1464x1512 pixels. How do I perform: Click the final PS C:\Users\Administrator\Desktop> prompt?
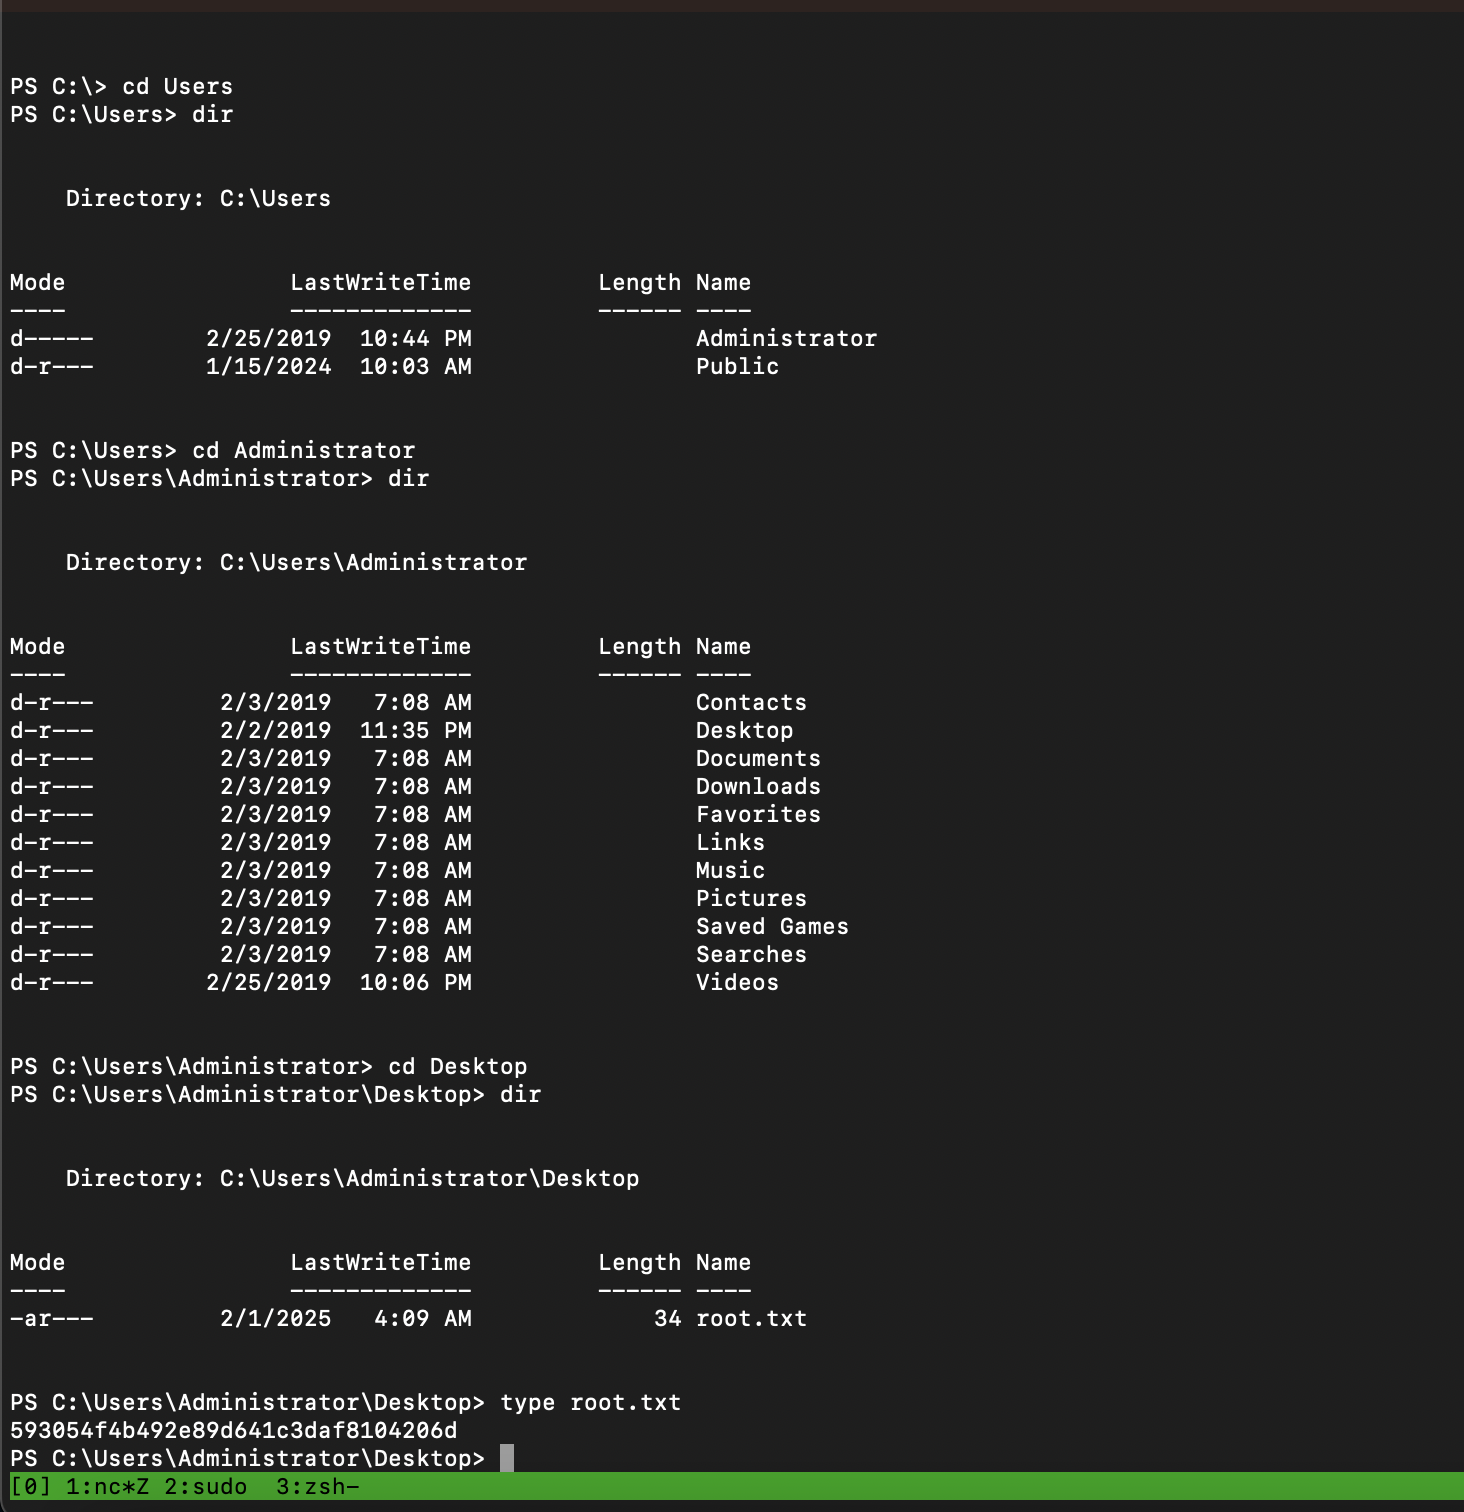tap(247, 1458)
